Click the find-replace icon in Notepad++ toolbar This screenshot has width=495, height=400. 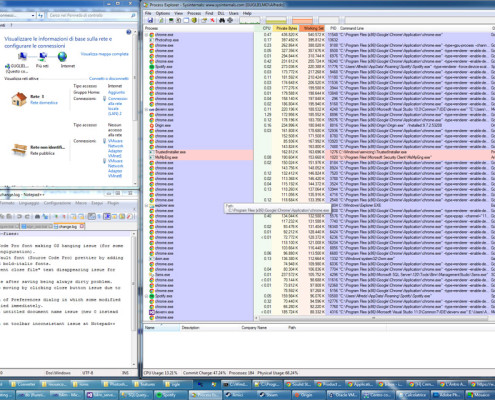(x=45, y=217)
